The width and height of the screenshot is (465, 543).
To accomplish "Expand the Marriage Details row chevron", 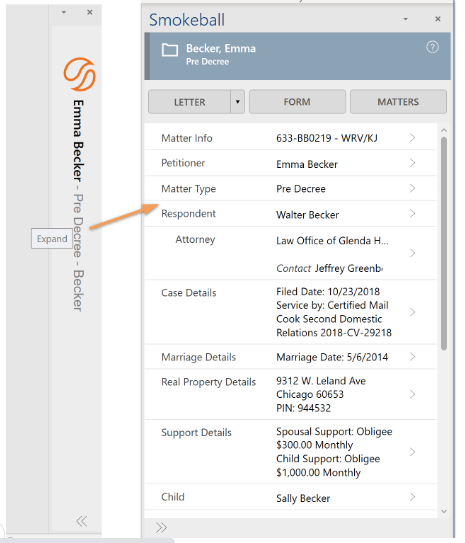I will pyautogui.click(x=412, y=357).
